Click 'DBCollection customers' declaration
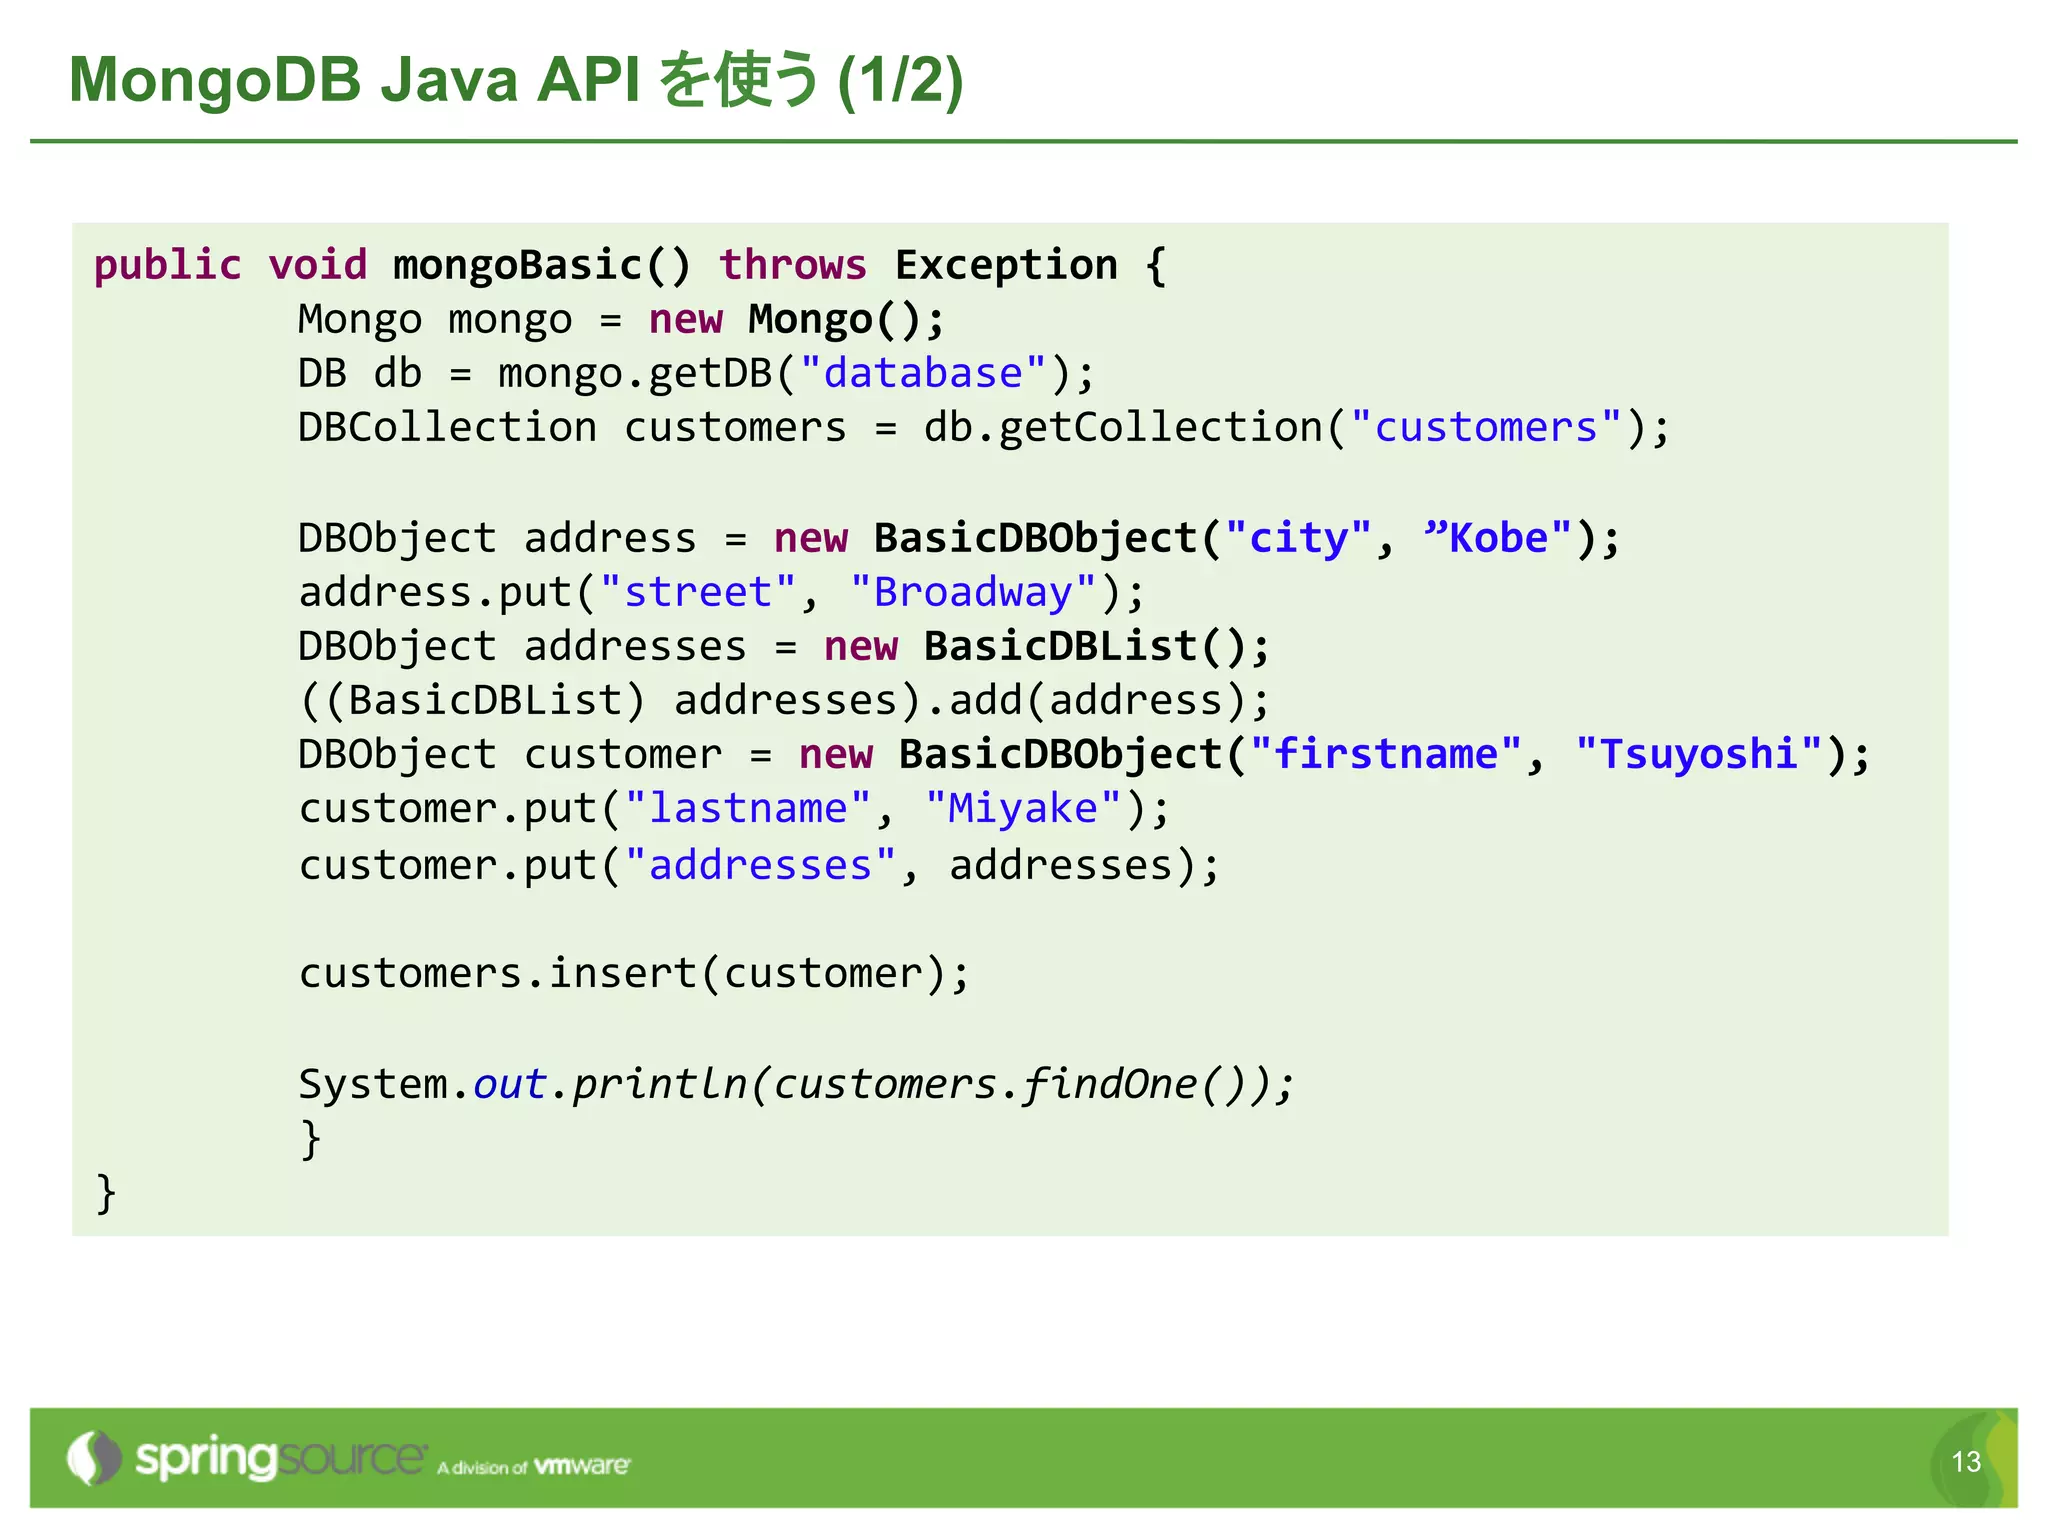Screen dimensions: 2048x1536 click(x=573, y=428)
